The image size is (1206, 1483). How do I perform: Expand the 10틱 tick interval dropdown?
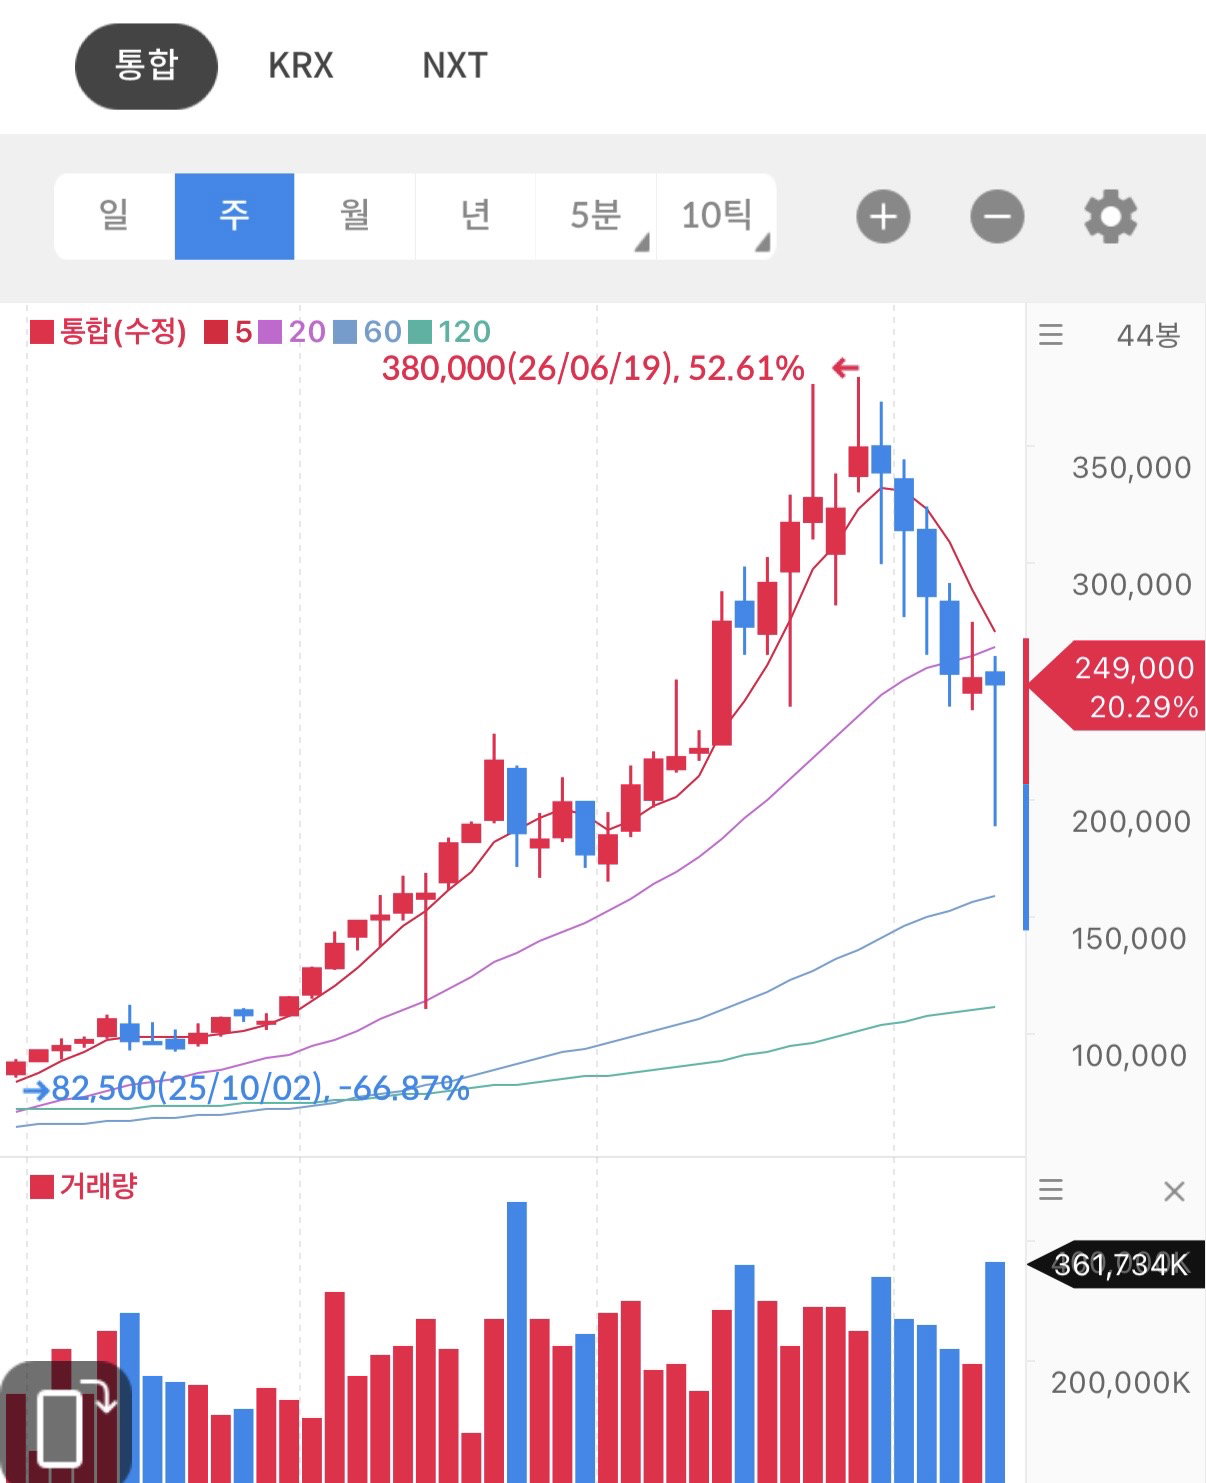coord(716,216)
